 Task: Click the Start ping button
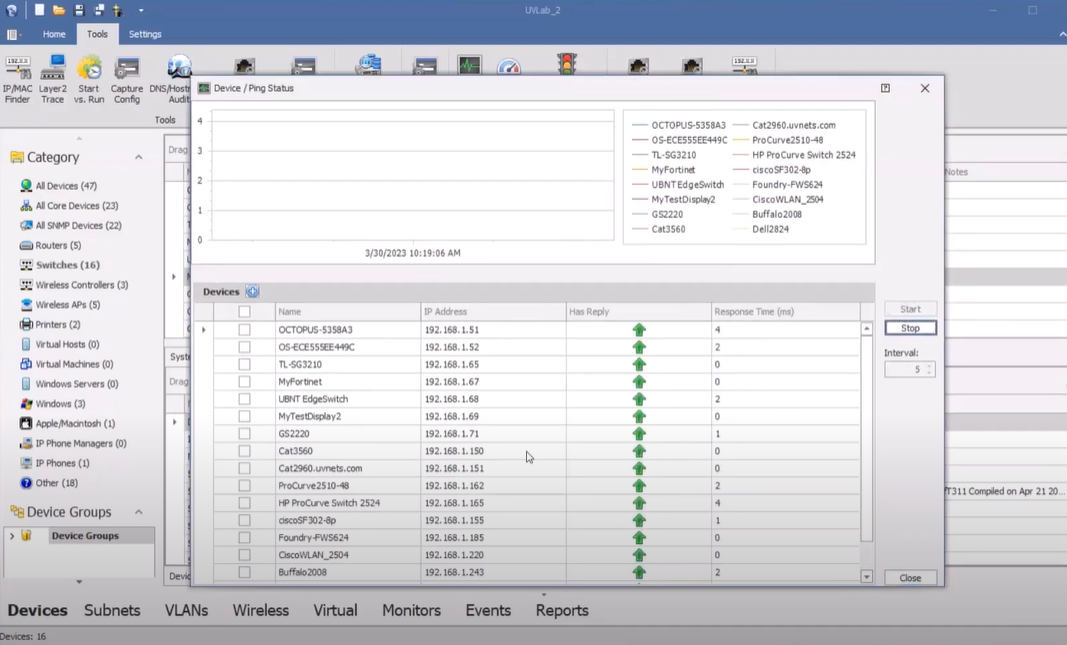click(910, 309)
